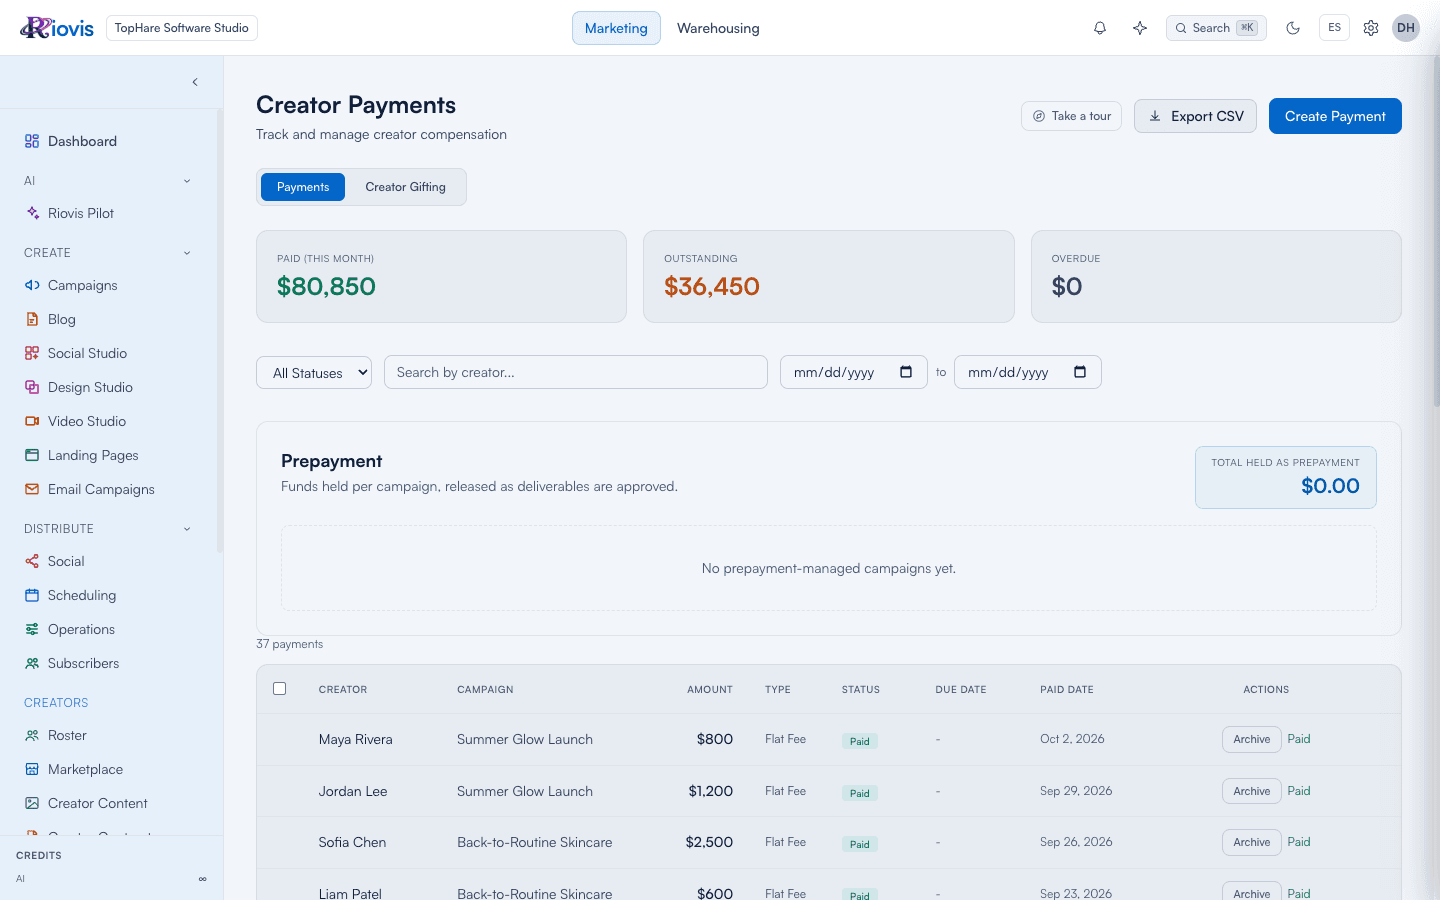Open the start date calendar picker
The height and width of the screenshot is (900, 1440).
[906, 372]
